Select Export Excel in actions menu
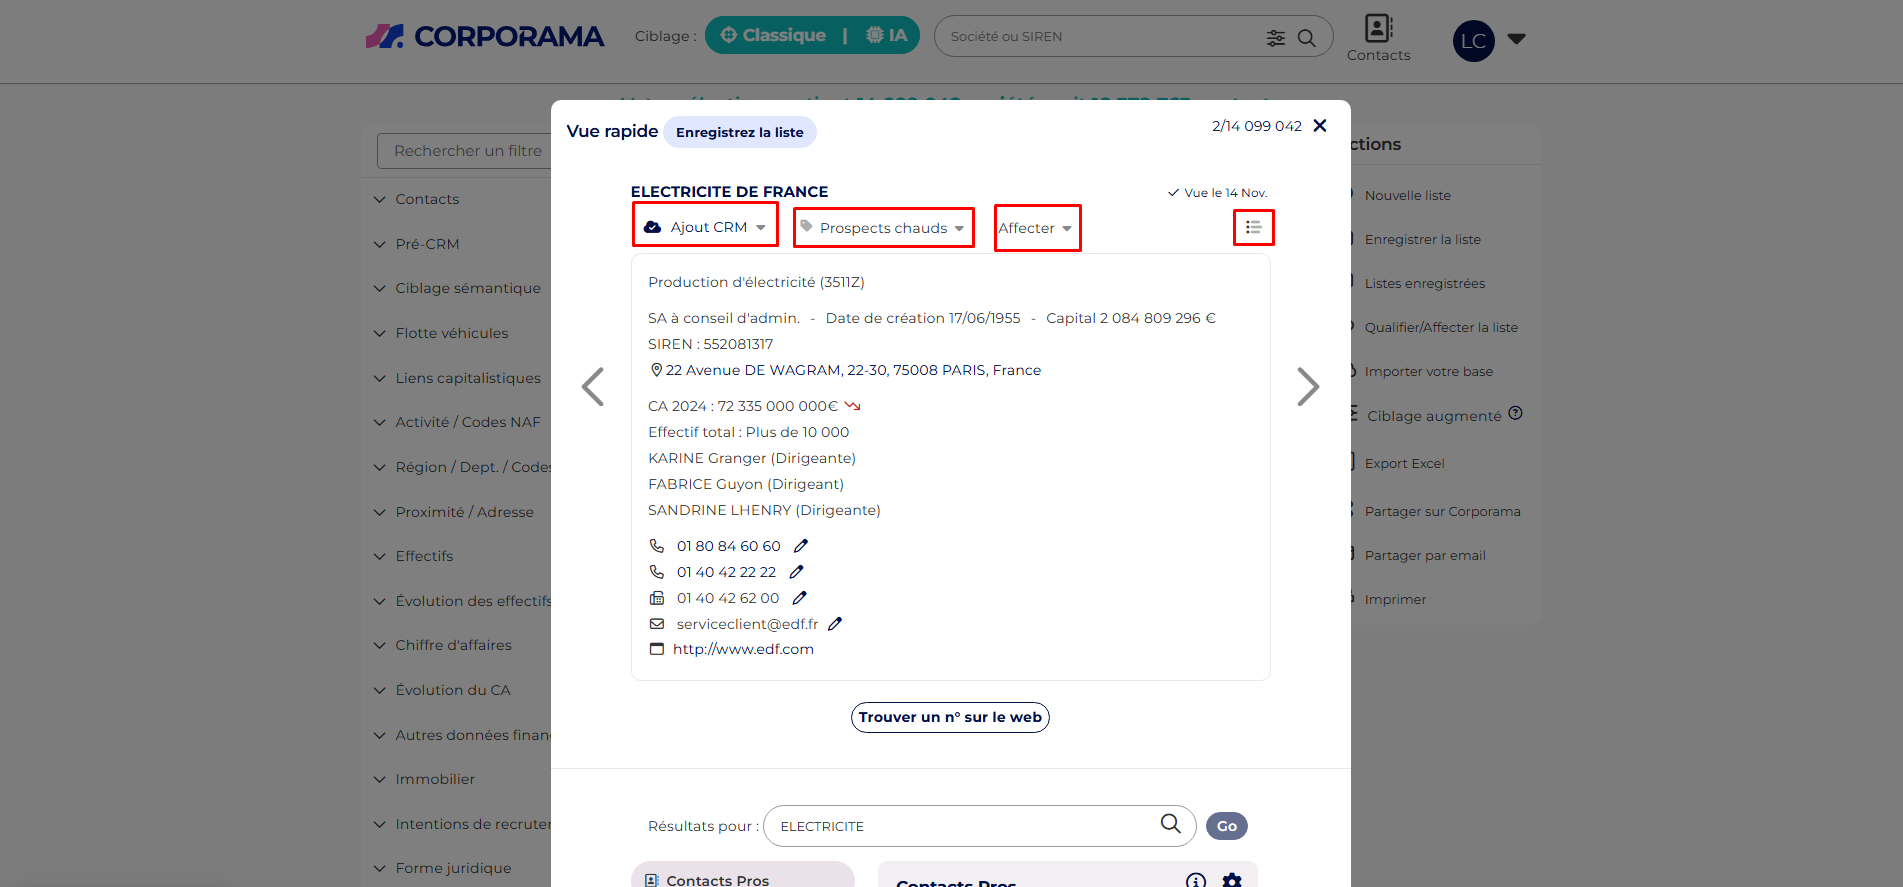Screen dimensions: 1903x887 (x=1404, y=464)
